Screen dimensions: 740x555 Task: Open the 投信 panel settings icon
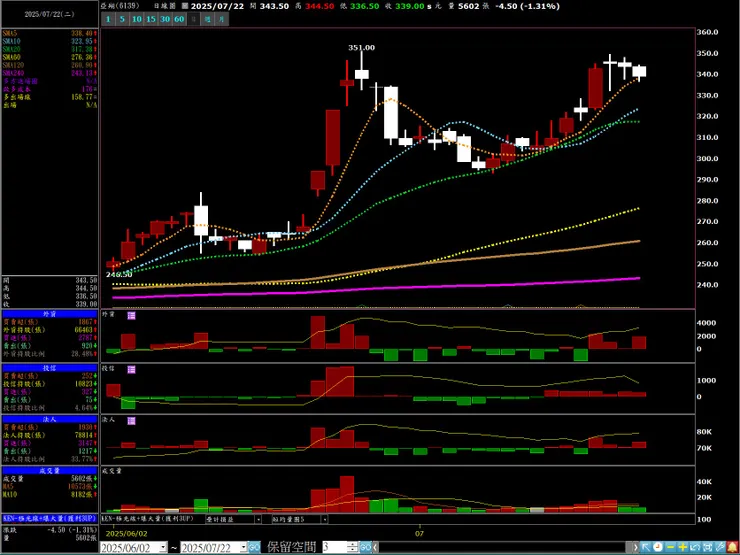pyautogui.click(x=131, y=369)
